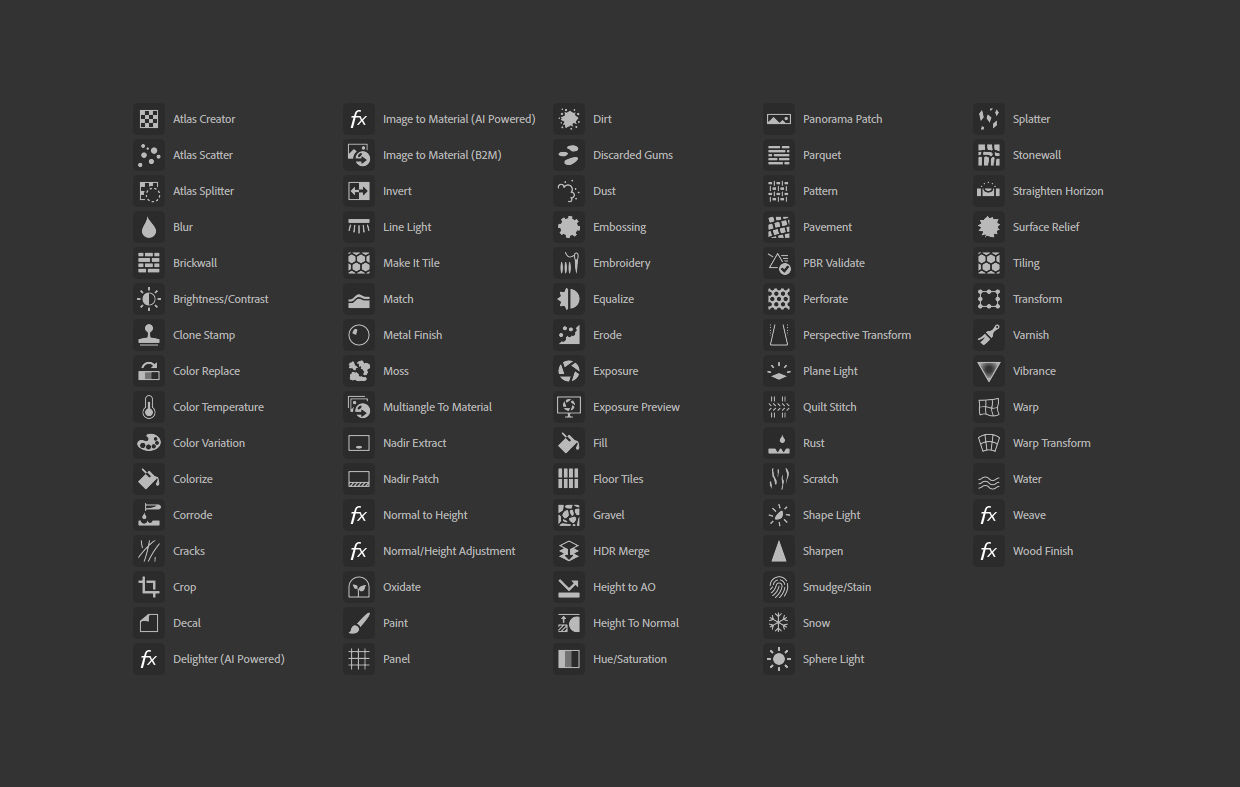
Task: Open the Brightness/Contrast icon
Action: (x=149, y=299)
